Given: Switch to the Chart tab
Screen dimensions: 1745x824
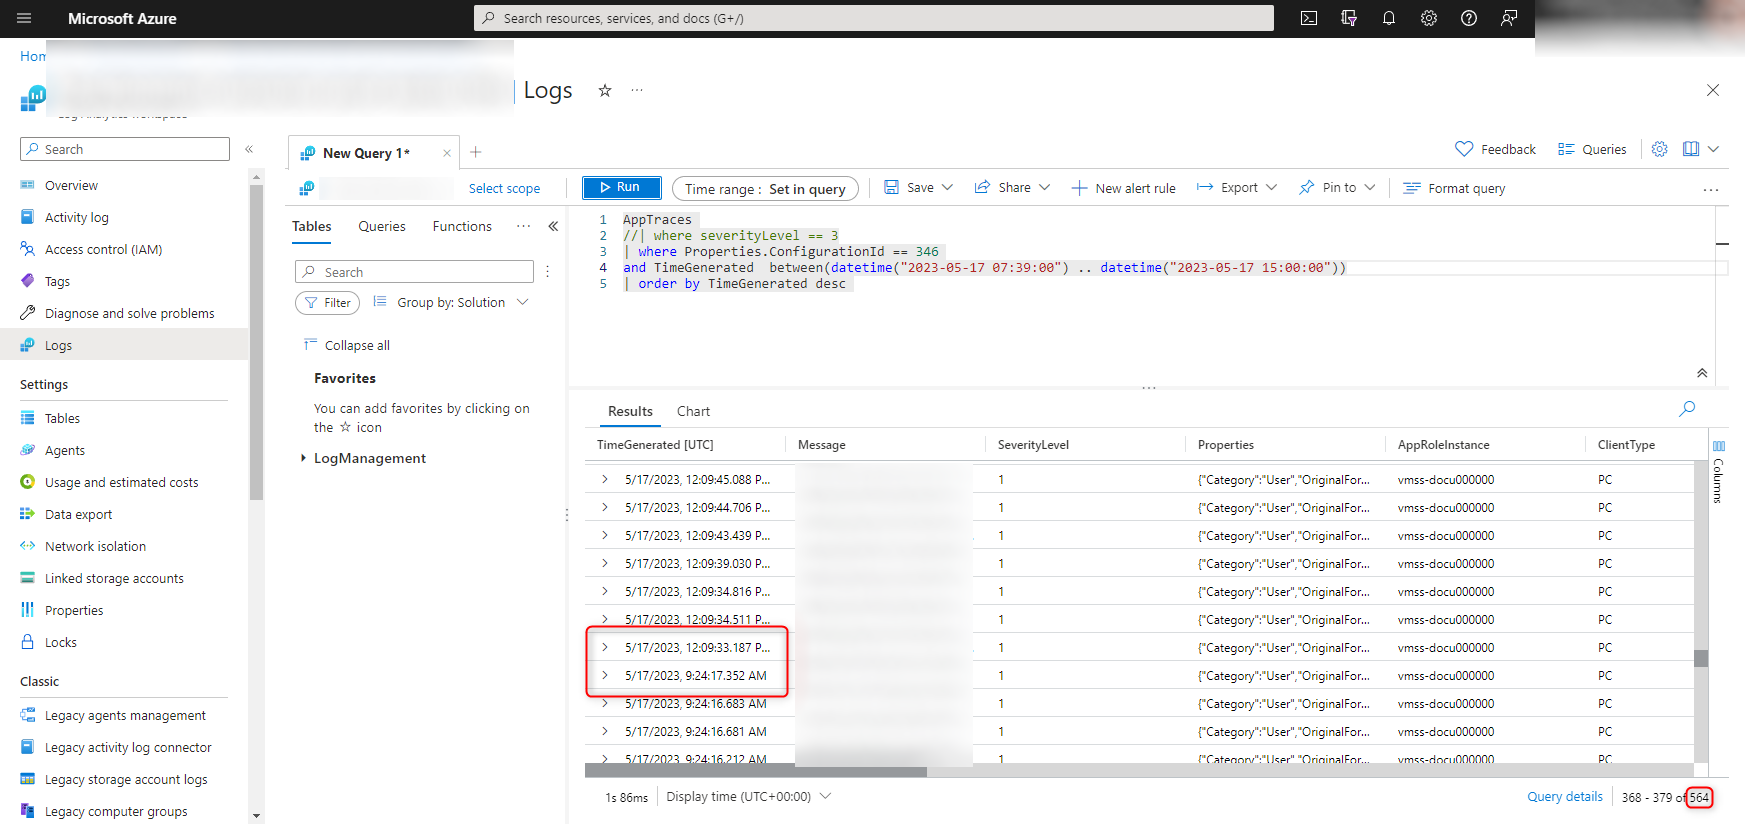Looking at the screenshot, I should pos(693,411).
